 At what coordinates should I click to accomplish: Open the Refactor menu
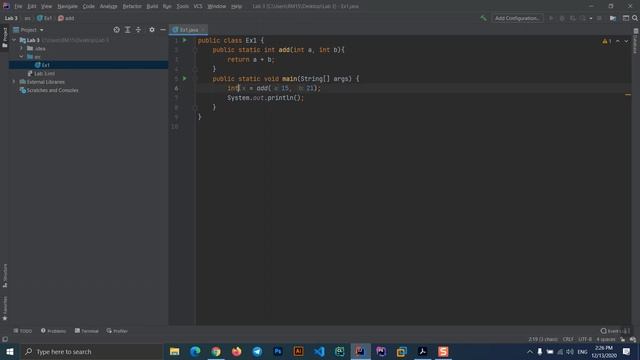(132, 7)
